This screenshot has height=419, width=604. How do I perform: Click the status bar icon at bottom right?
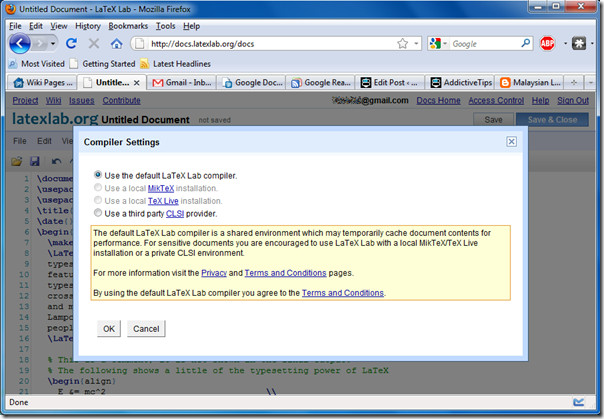579,402
